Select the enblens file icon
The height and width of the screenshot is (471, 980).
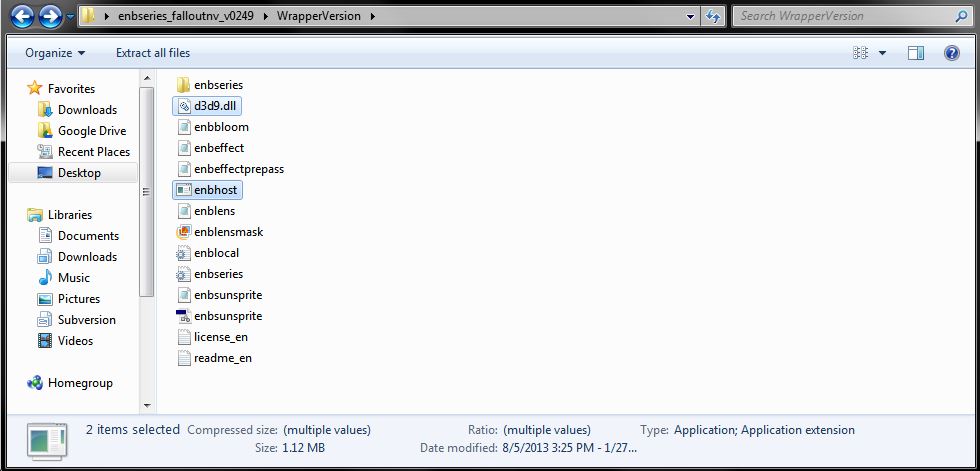click(x=183, y=211)
